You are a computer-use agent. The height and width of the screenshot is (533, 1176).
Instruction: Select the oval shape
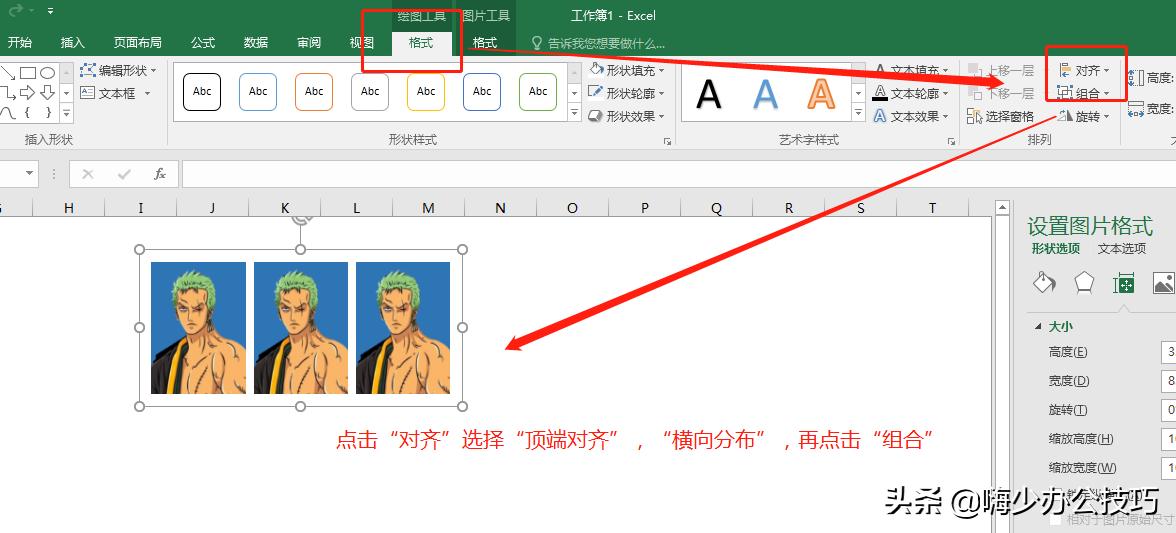pyautogui.click(x=47, y=73)
